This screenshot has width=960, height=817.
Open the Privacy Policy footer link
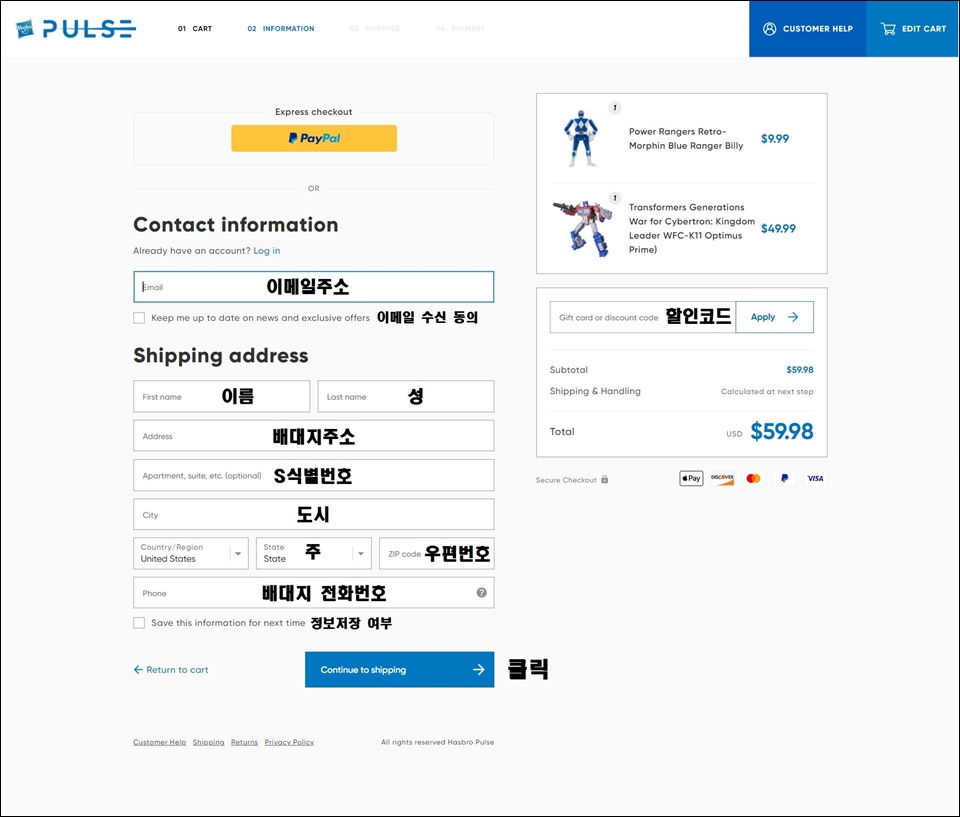click(289, 742)
